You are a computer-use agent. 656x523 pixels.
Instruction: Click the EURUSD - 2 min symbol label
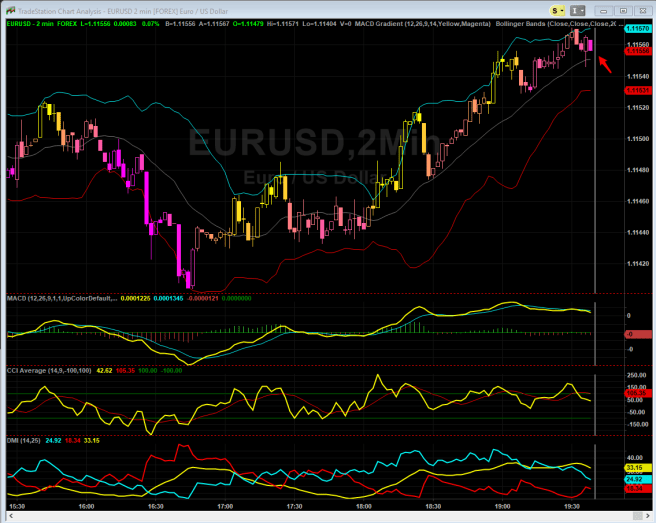pos(32,21)
